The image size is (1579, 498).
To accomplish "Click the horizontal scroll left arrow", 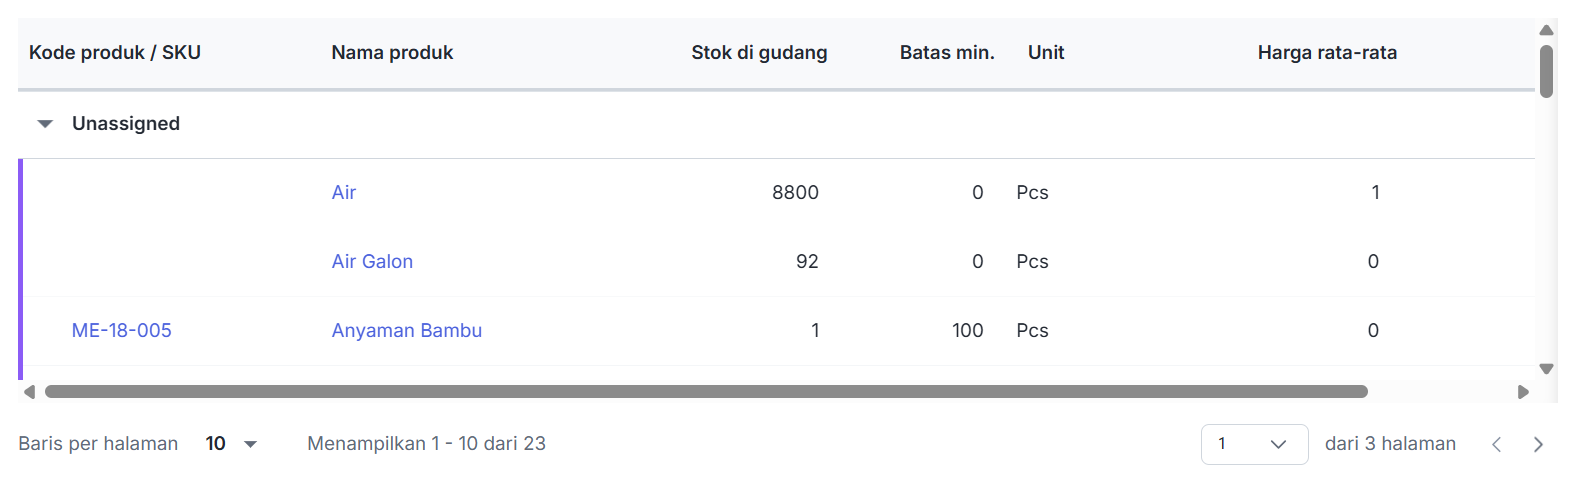I will tap(29, 392).
